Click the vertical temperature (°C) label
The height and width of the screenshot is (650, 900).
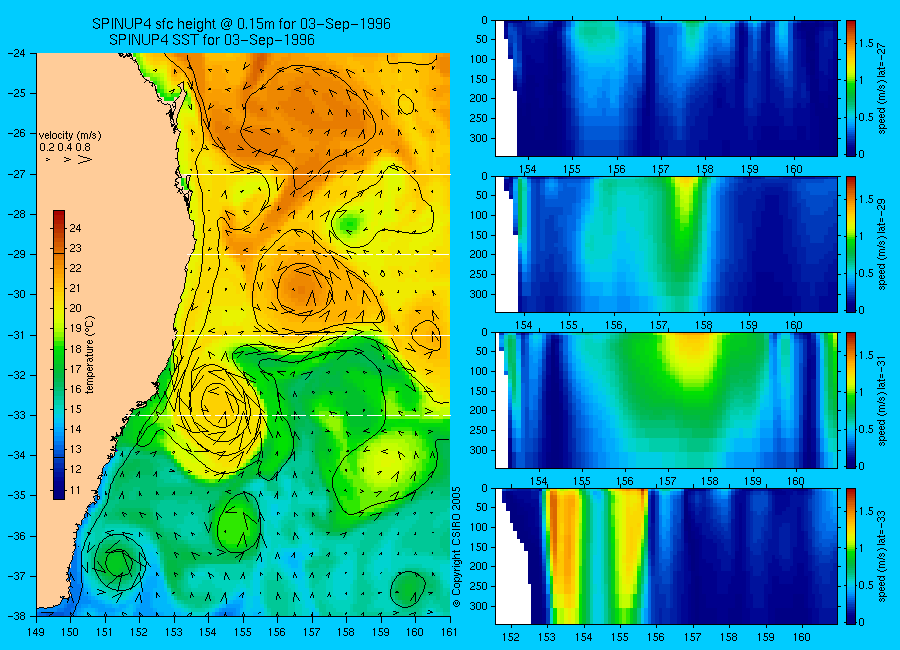click(90, 355)
